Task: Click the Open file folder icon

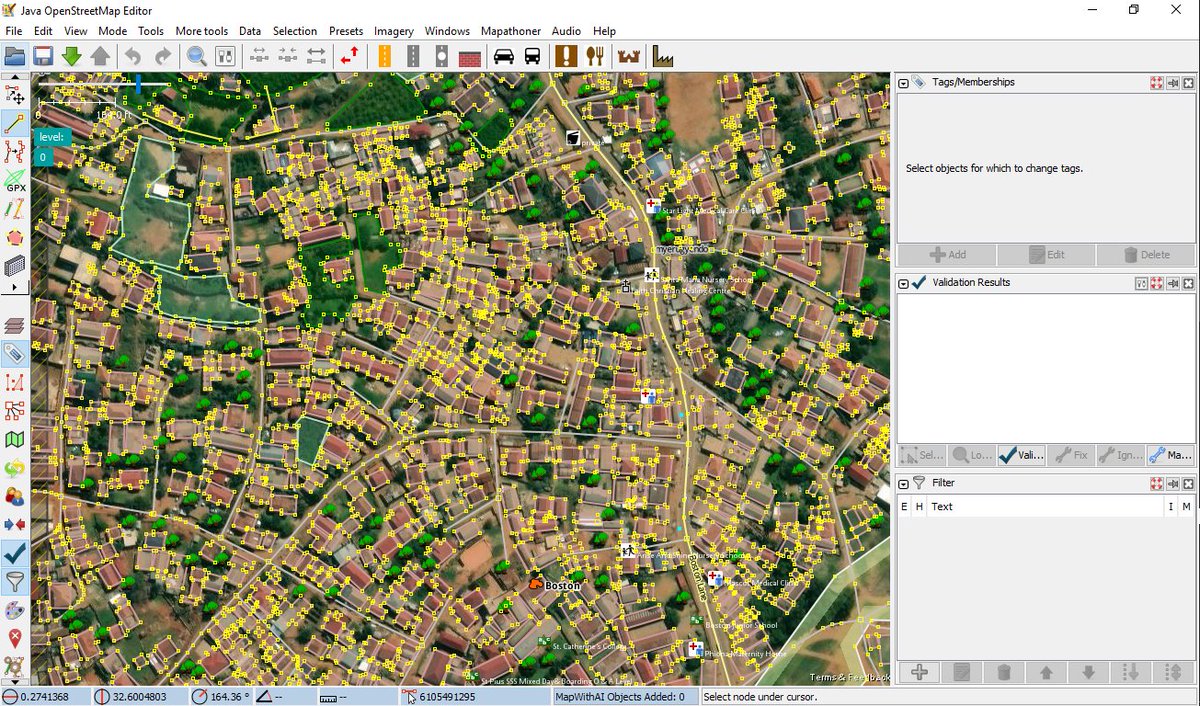Action: point(15,56)
